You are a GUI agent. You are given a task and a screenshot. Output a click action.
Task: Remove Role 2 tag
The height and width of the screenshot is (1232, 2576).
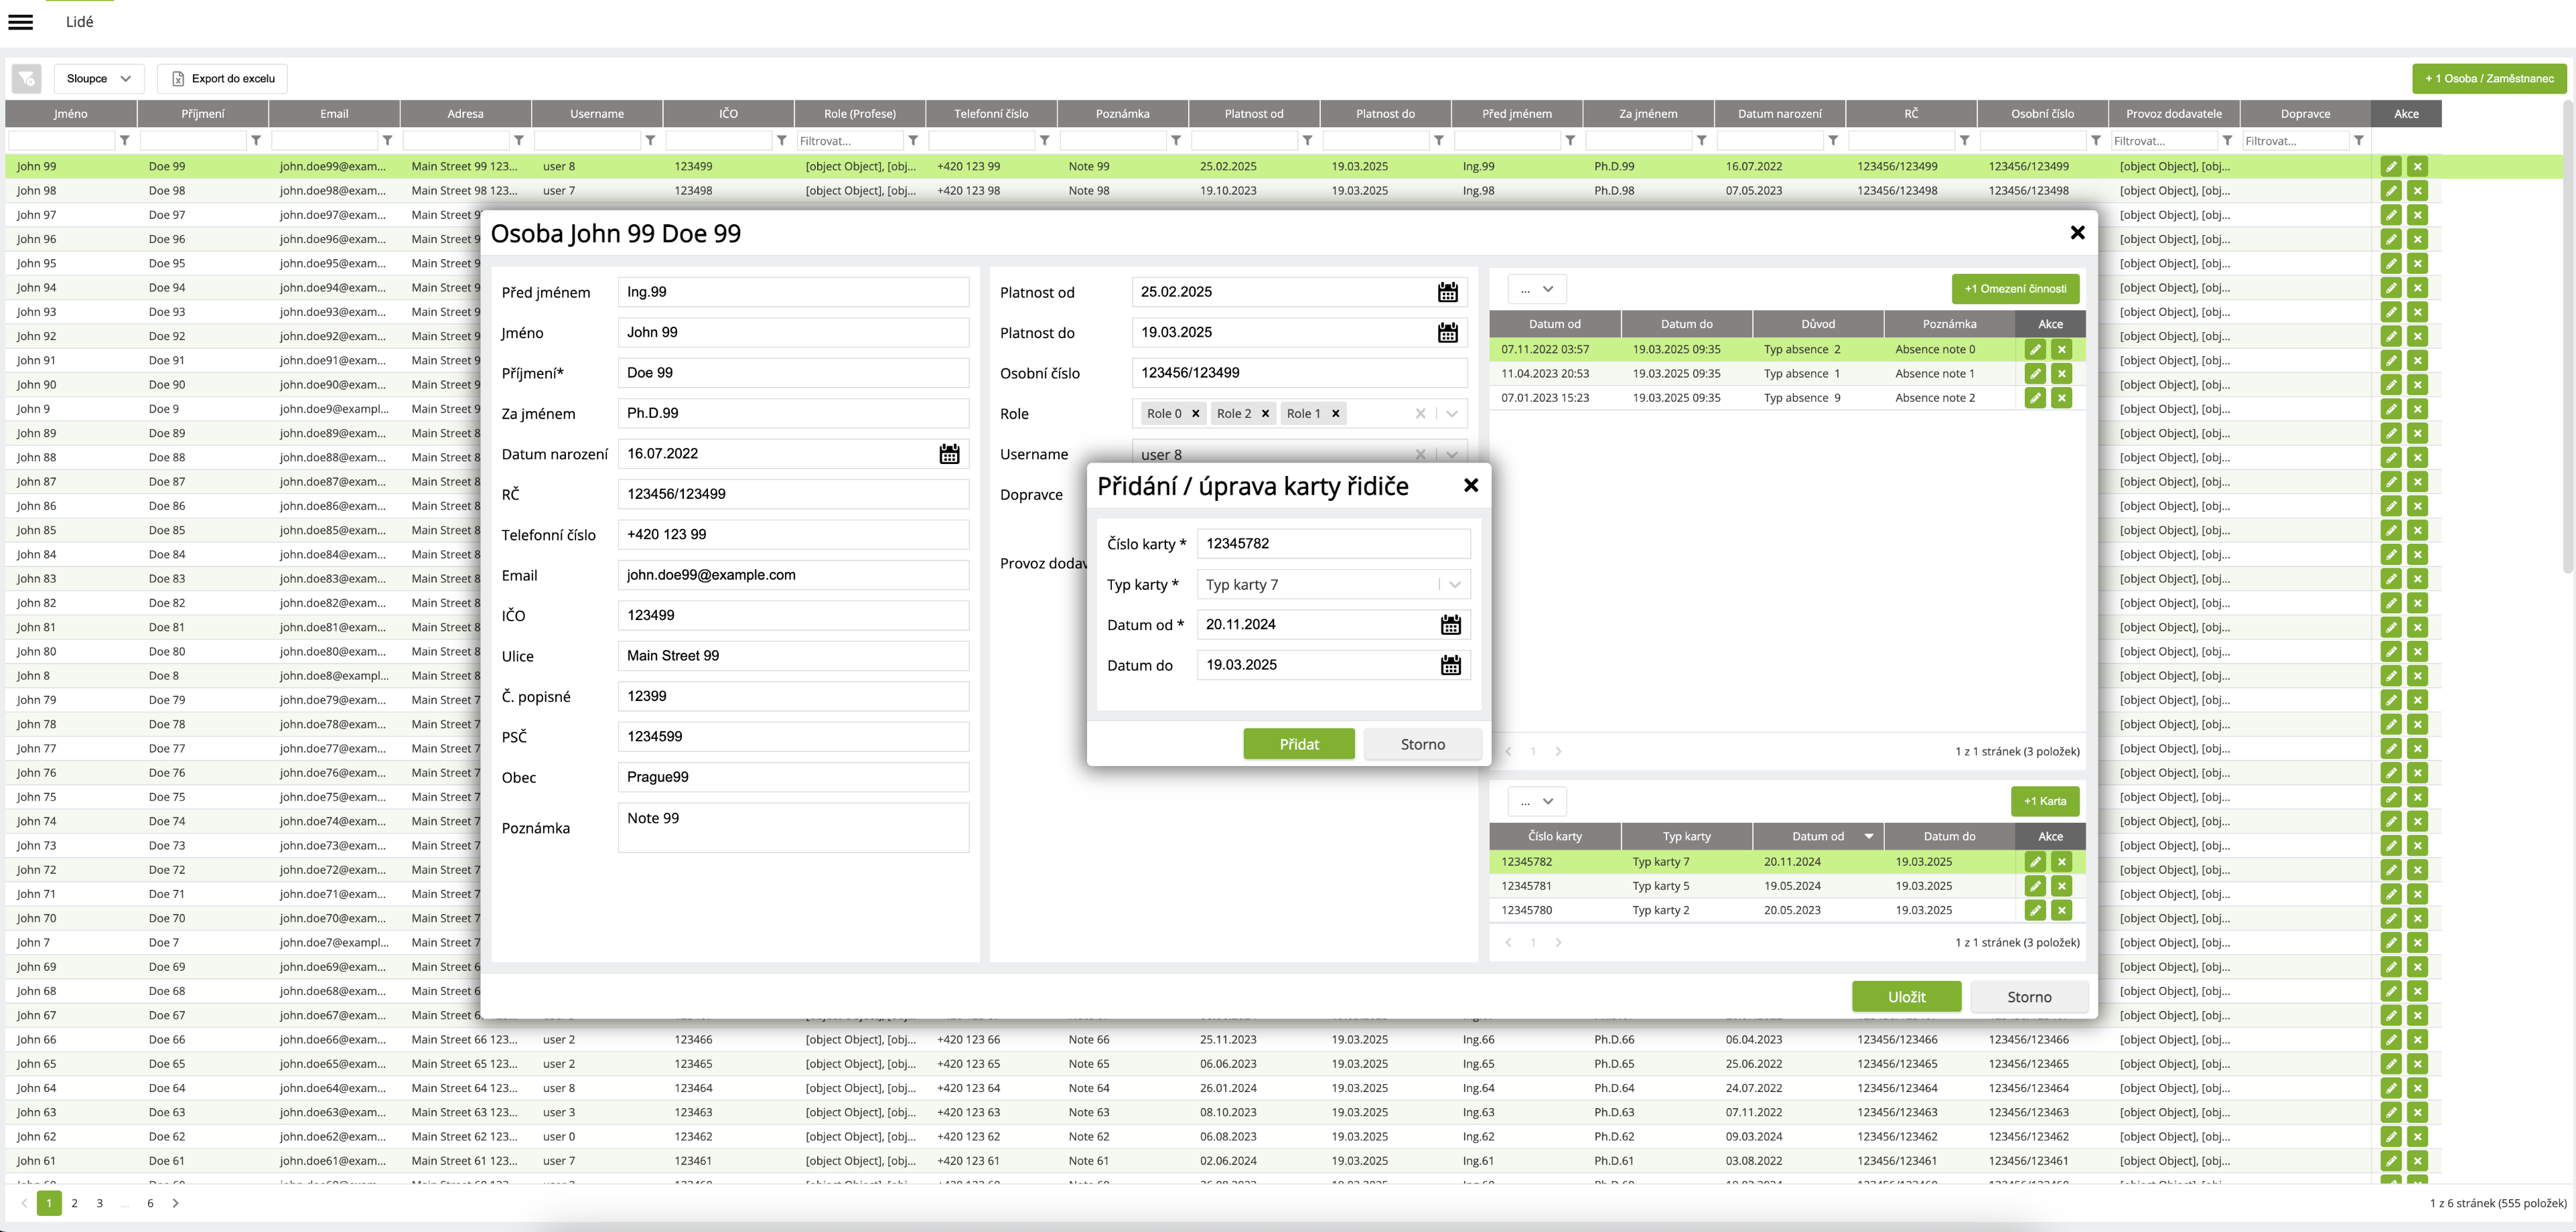1265,414
